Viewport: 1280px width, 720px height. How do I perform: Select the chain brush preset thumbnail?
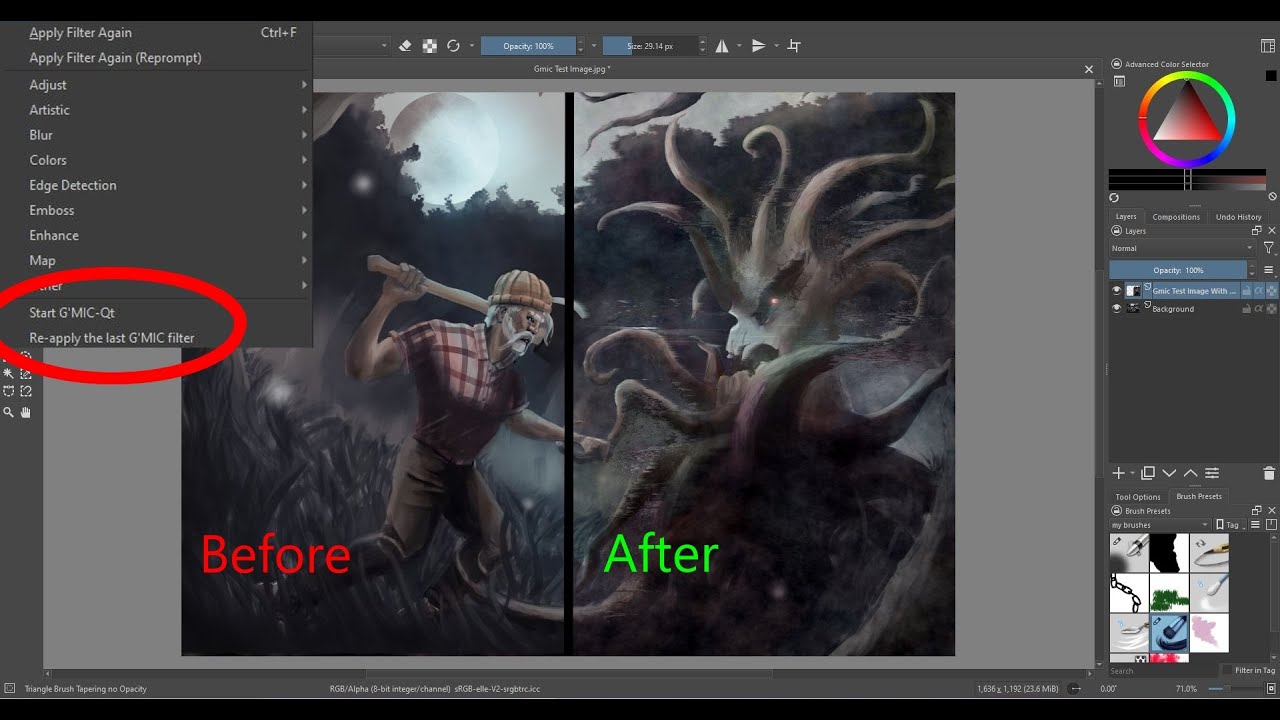click(1129, 593)
